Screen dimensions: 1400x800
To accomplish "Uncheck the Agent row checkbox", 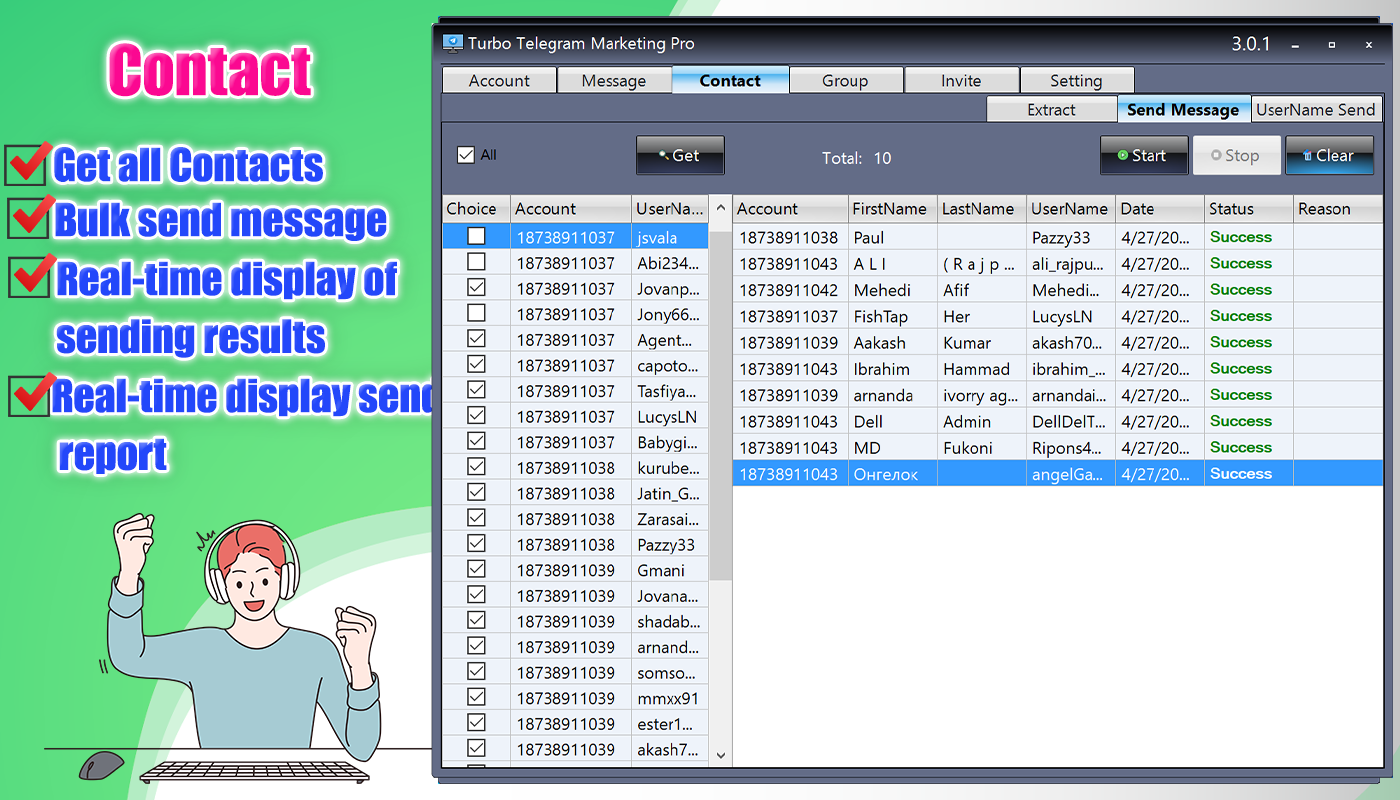I will pos(476,339).
